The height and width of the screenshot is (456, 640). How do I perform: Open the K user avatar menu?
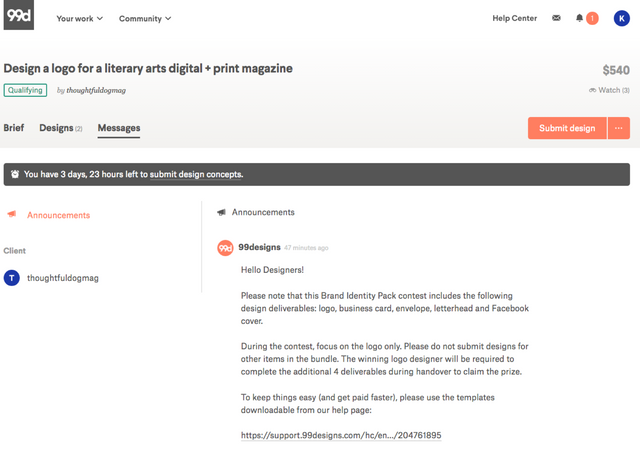pos(621,18)
